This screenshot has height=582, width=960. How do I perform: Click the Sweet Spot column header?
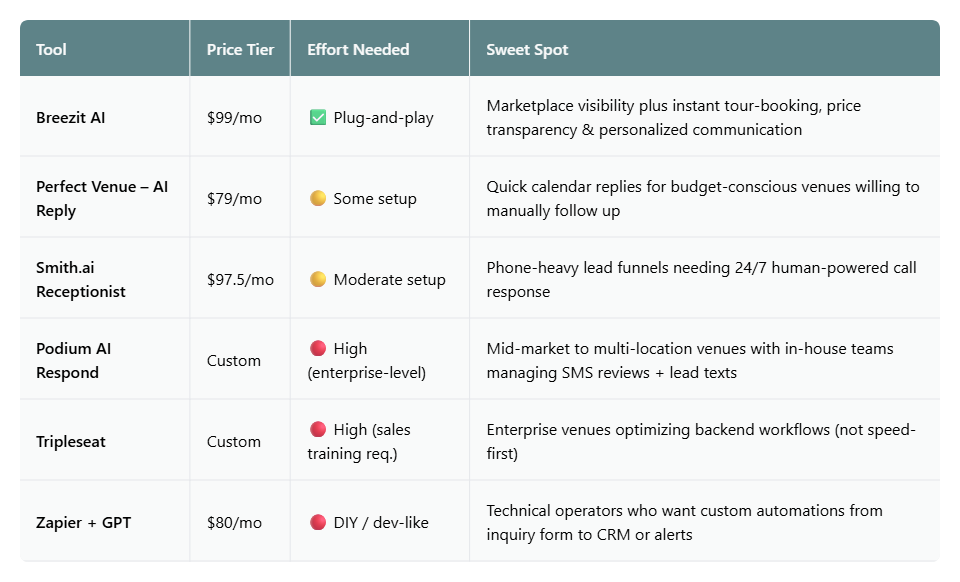[527, 50]
